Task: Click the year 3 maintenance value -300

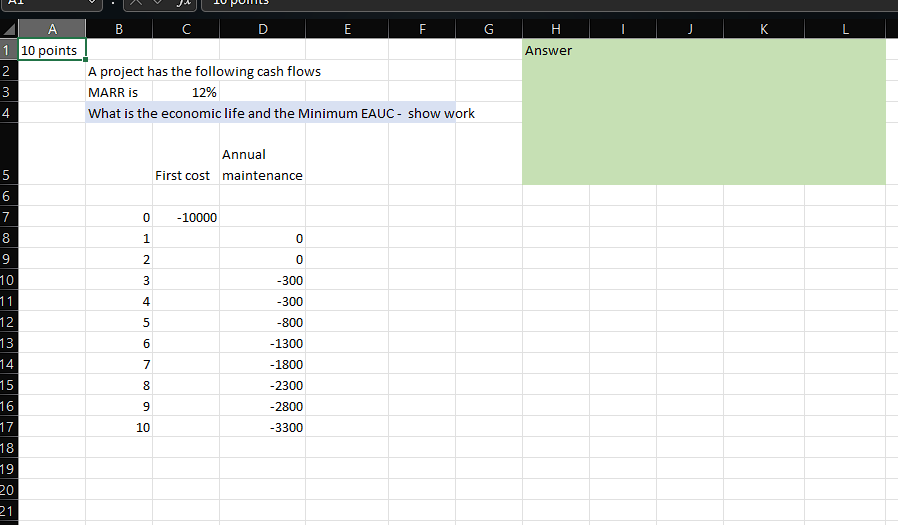Action: 263,280
